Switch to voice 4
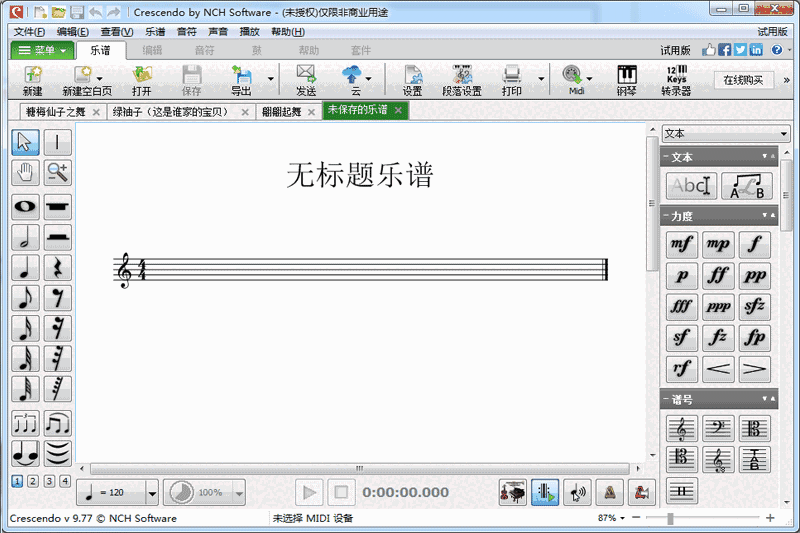Image resolution: width=800 pixels, height=533 pixels. tap(65, 481)
